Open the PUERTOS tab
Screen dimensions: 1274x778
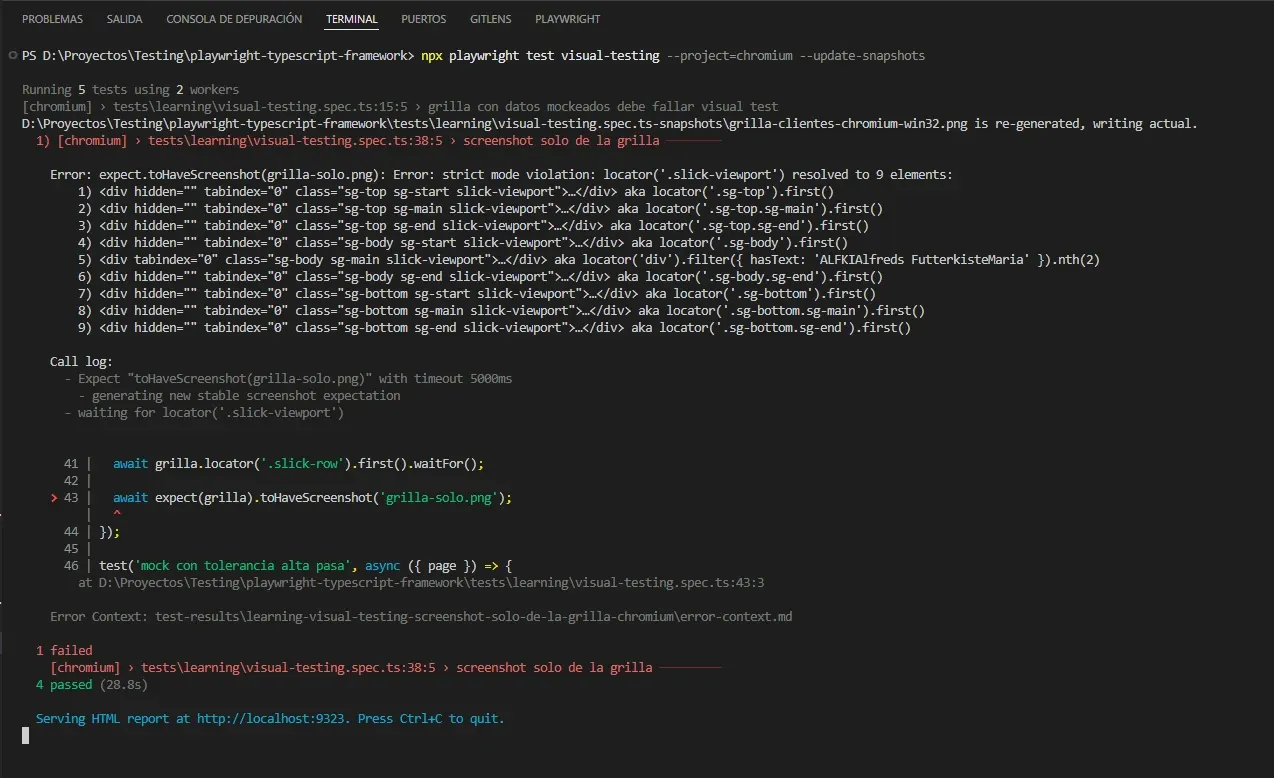pyautogui.click(x=424, y=19)
